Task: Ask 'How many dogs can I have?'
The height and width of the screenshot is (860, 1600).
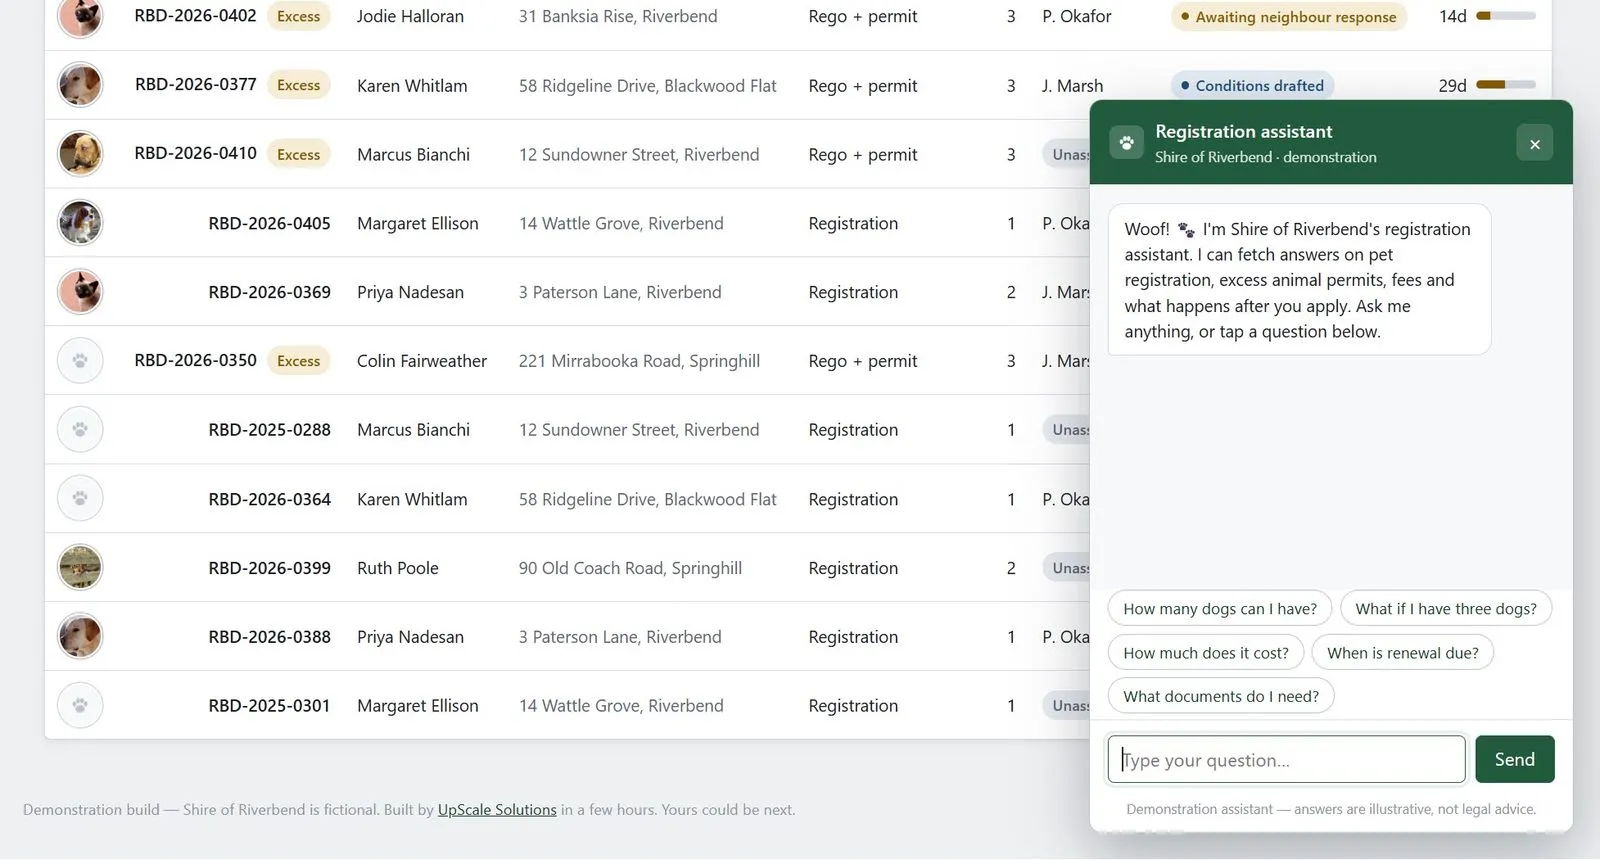Action: tap(1220, 609)
